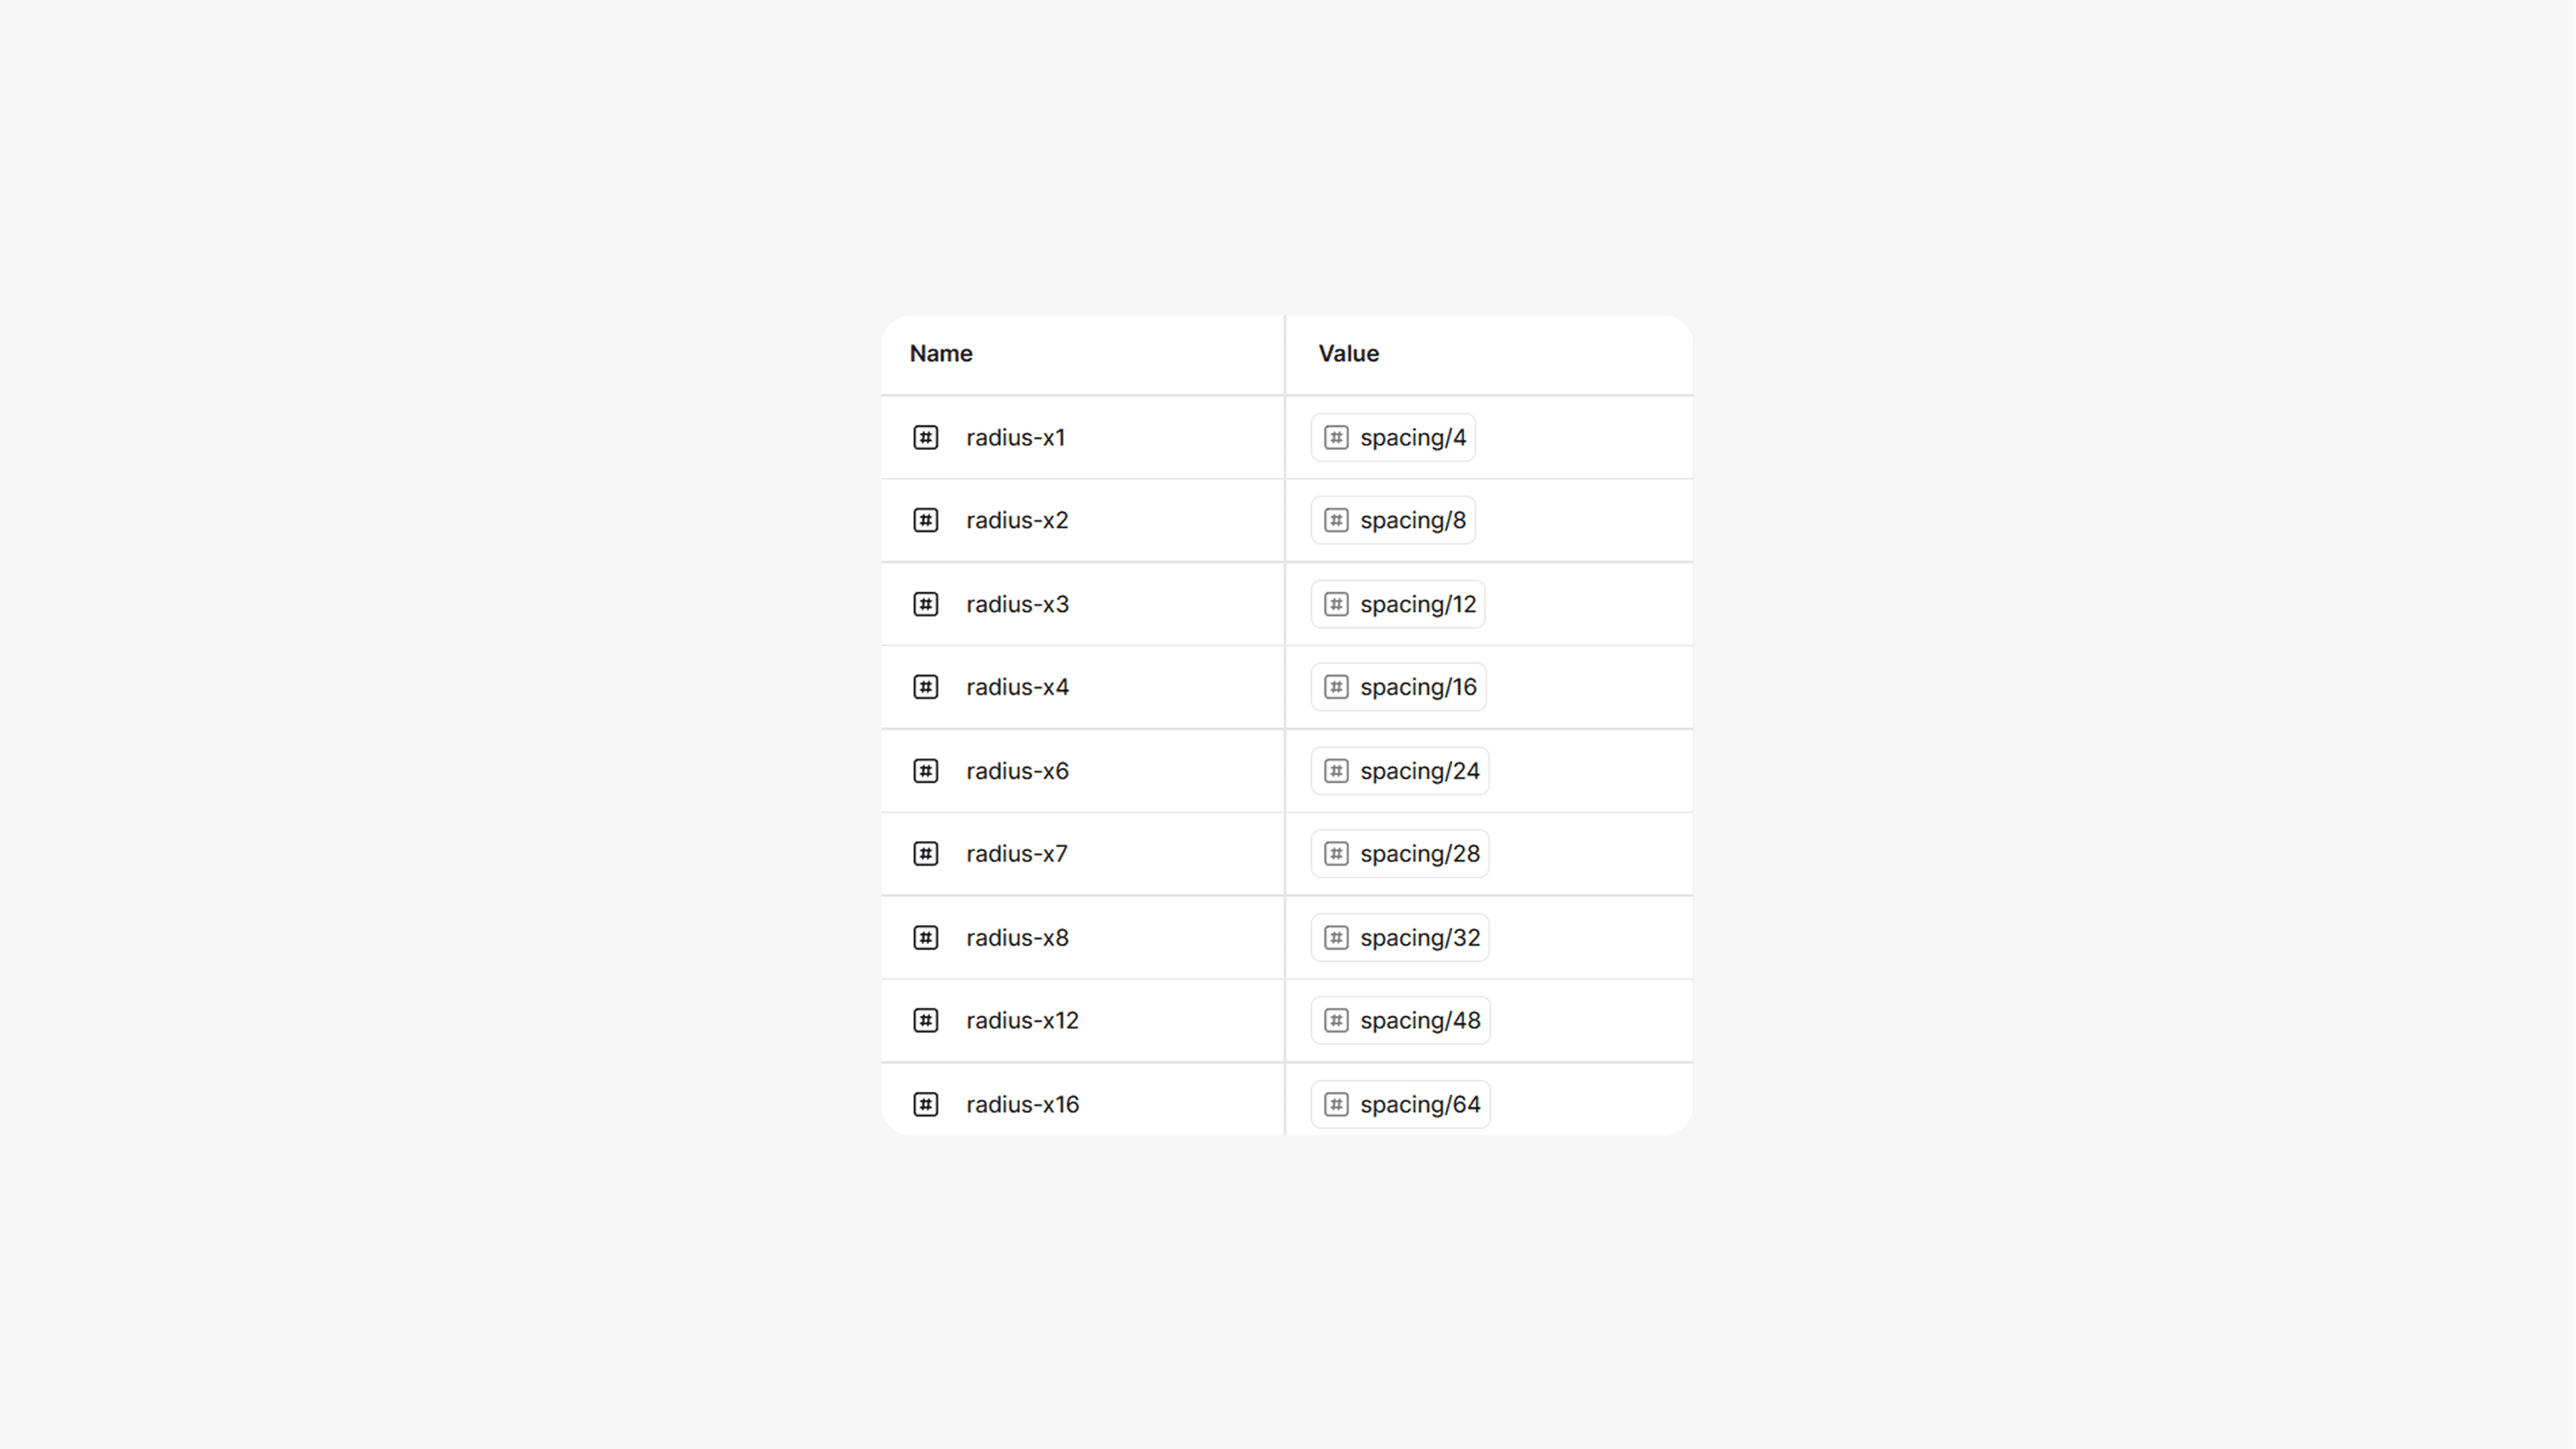This screenshot has width=2576, height=1449.
Task: Click the hash icon inside spacing/28 chip
Action: coord(1336,854)
